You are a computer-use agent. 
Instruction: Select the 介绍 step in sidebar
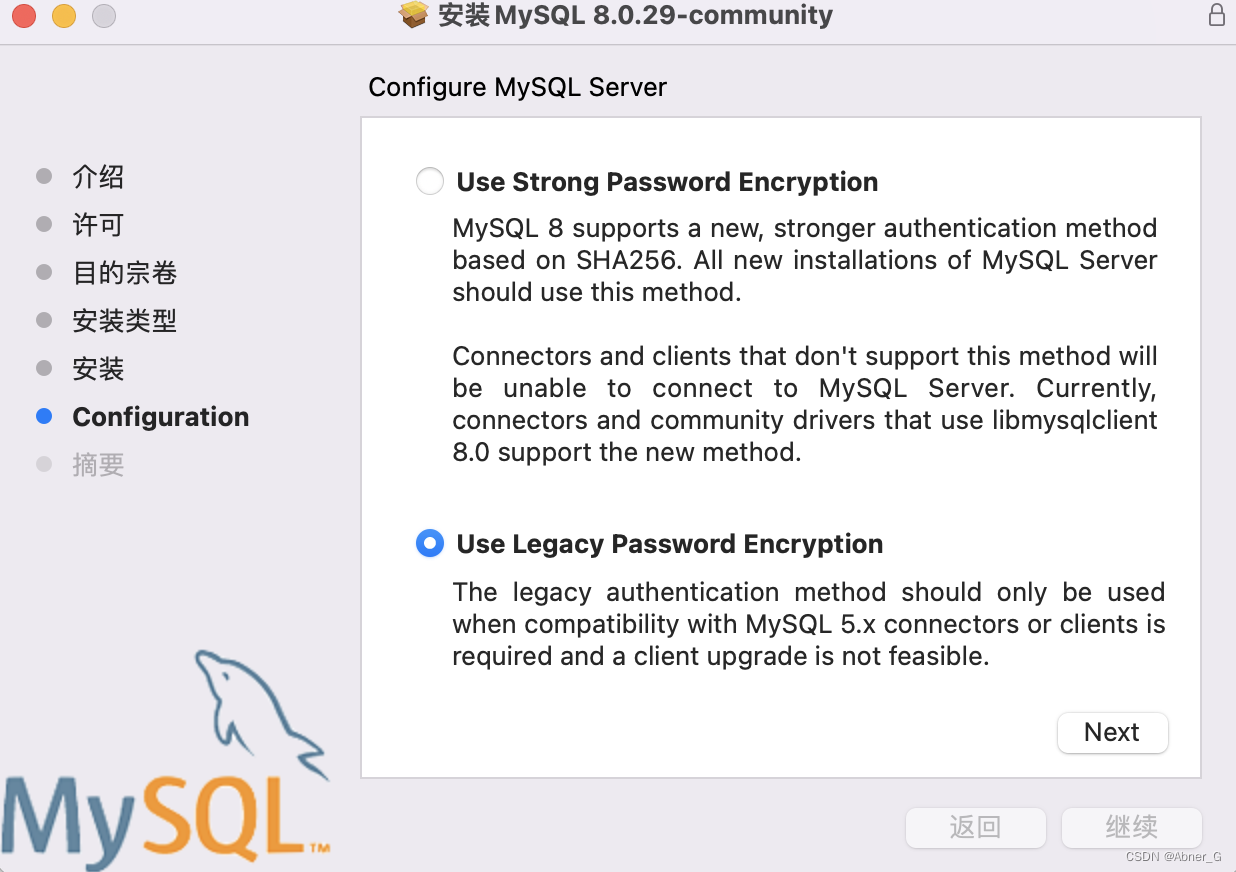(x=98, y=177)
